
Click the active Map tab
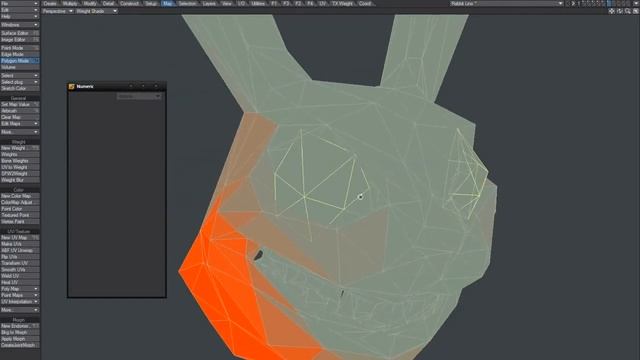168,3
